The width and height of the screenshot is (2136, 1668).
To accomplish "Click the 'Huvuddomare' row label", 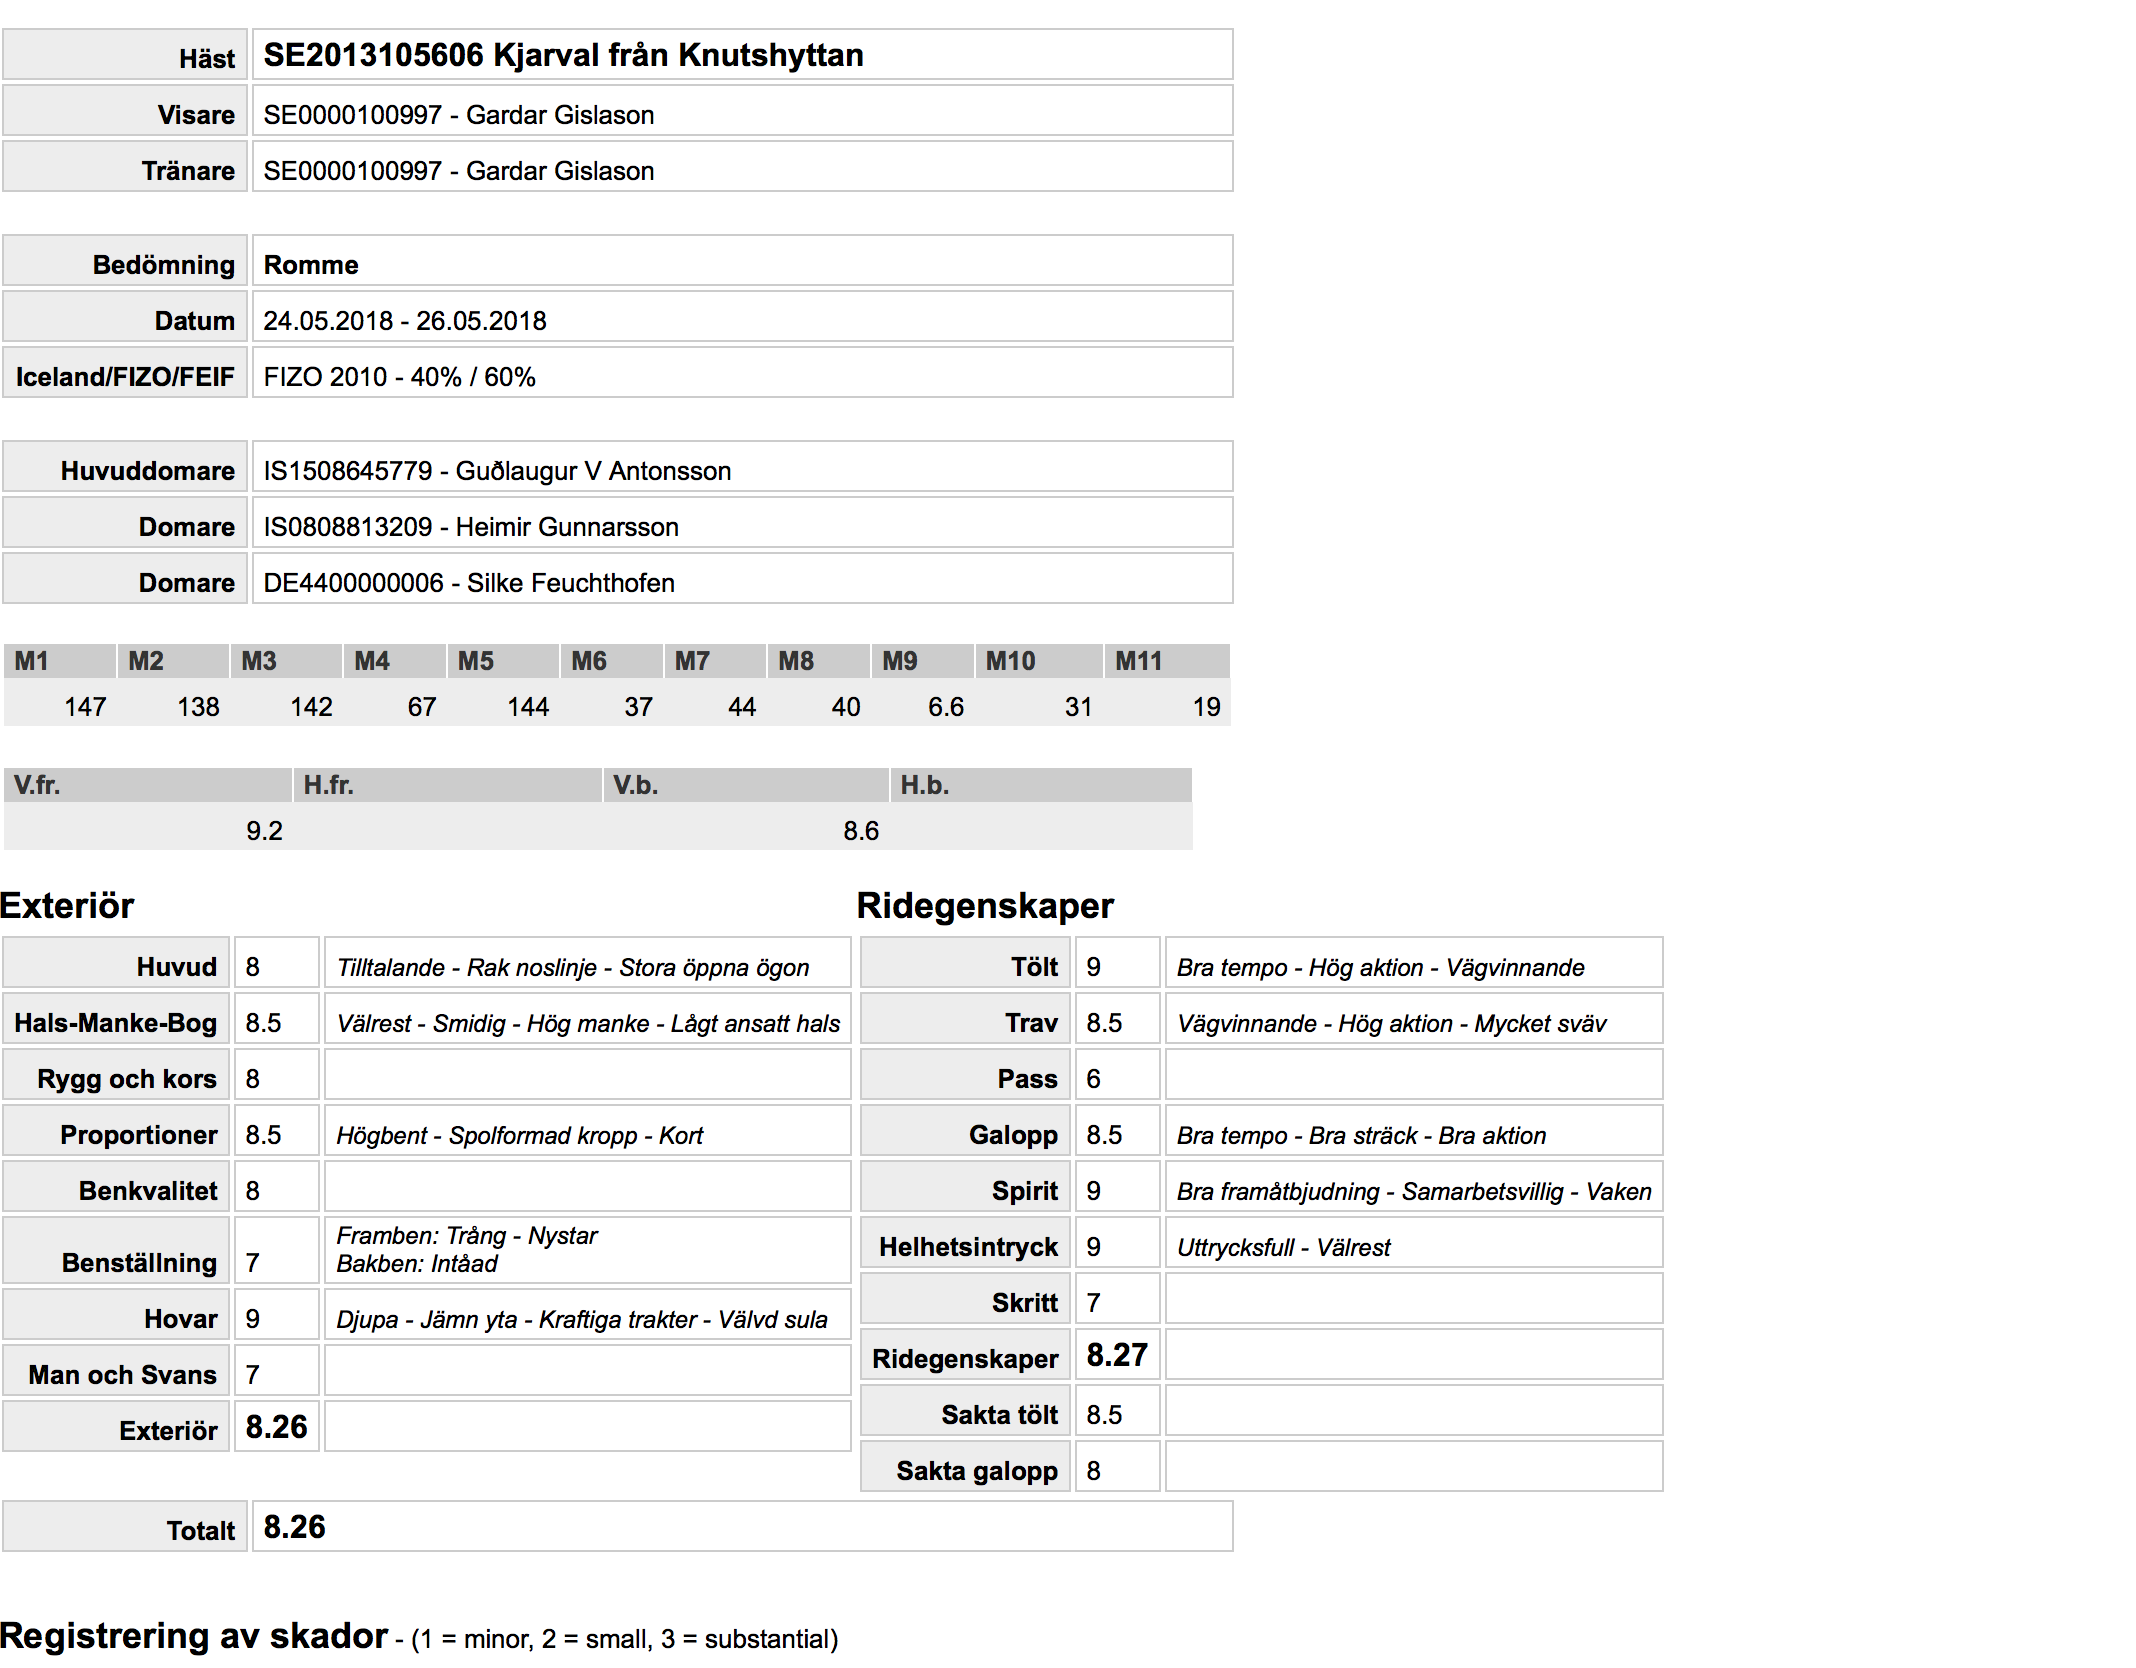I will point(148,471).
